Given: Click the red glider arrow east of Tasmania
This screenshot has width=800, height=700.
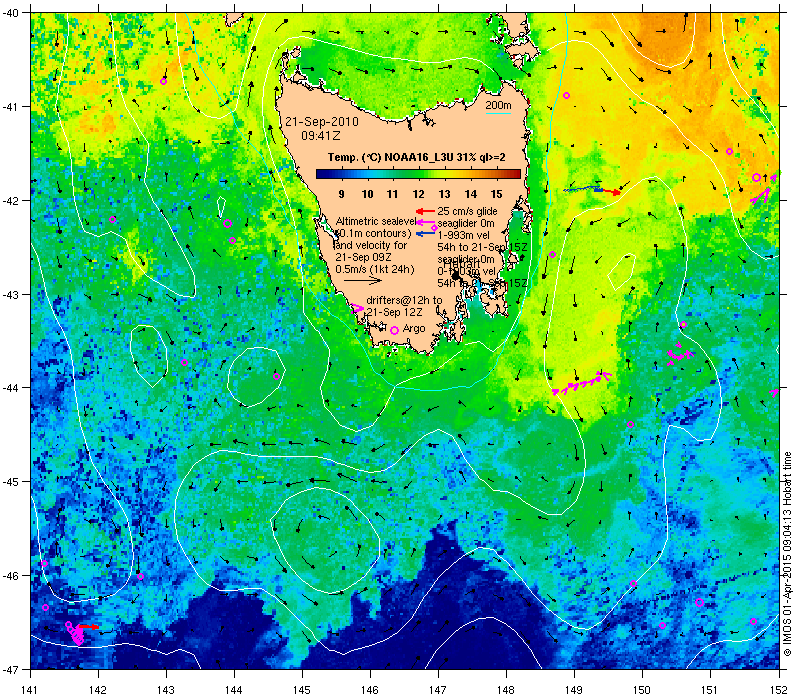Looking at the screenshot, I should (x=610, y=192).
